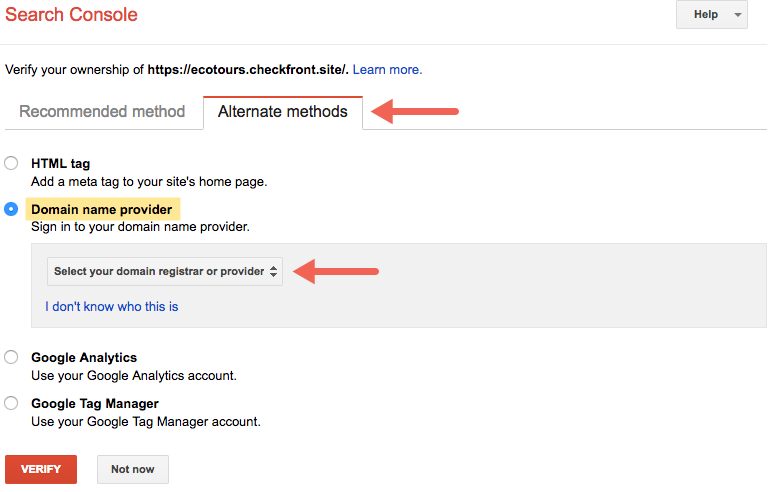Switch to the Alternate methods tab
The height and width of the screenshot is (492, 775).
point(283,112)
